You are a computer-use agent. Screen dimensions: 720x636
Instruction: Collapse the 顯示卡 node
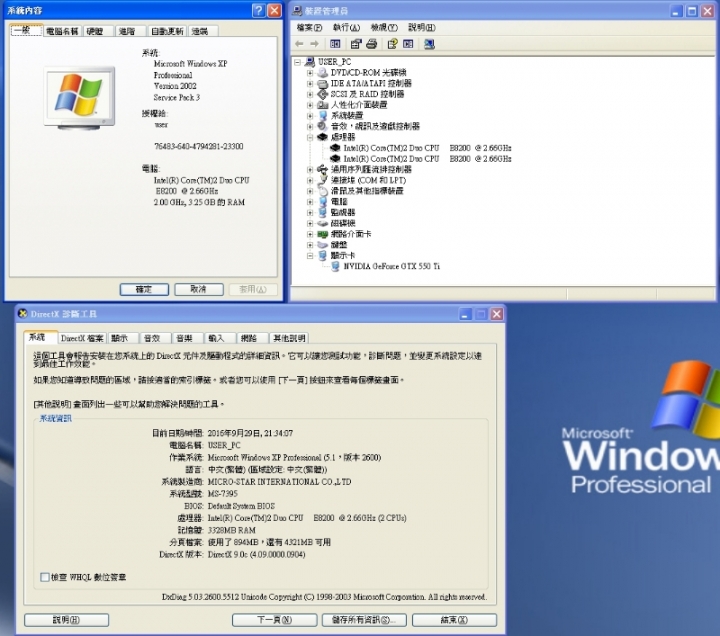(x=310, y=256)
